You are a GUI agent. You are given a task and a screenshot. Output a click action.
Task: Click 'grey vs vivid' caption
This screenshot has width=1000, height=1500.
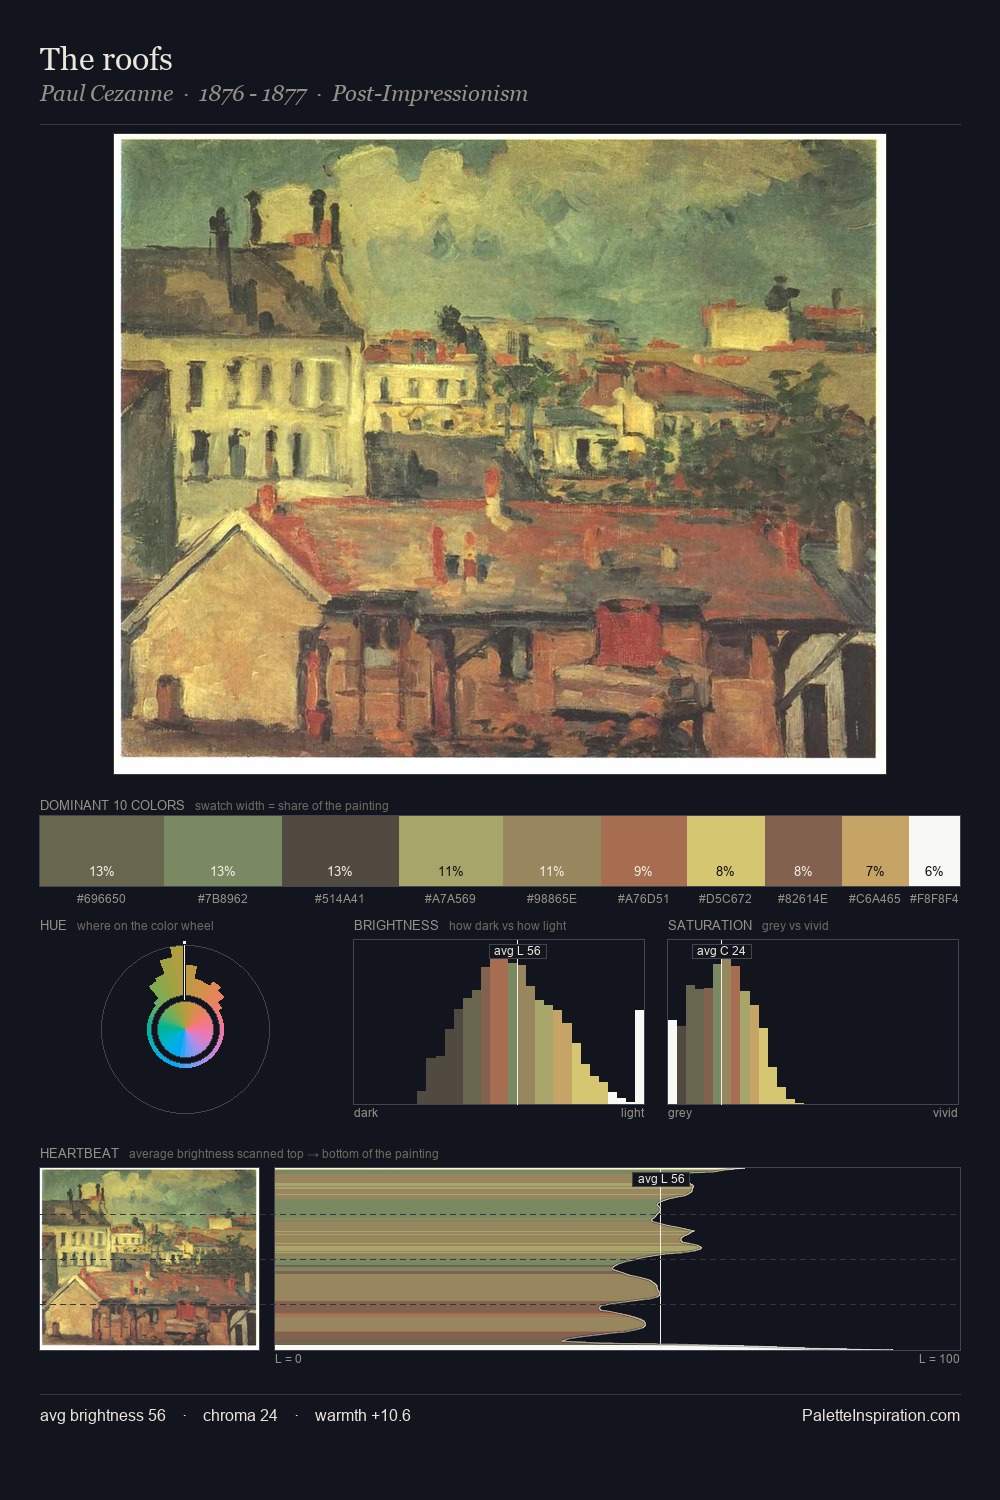795,926
